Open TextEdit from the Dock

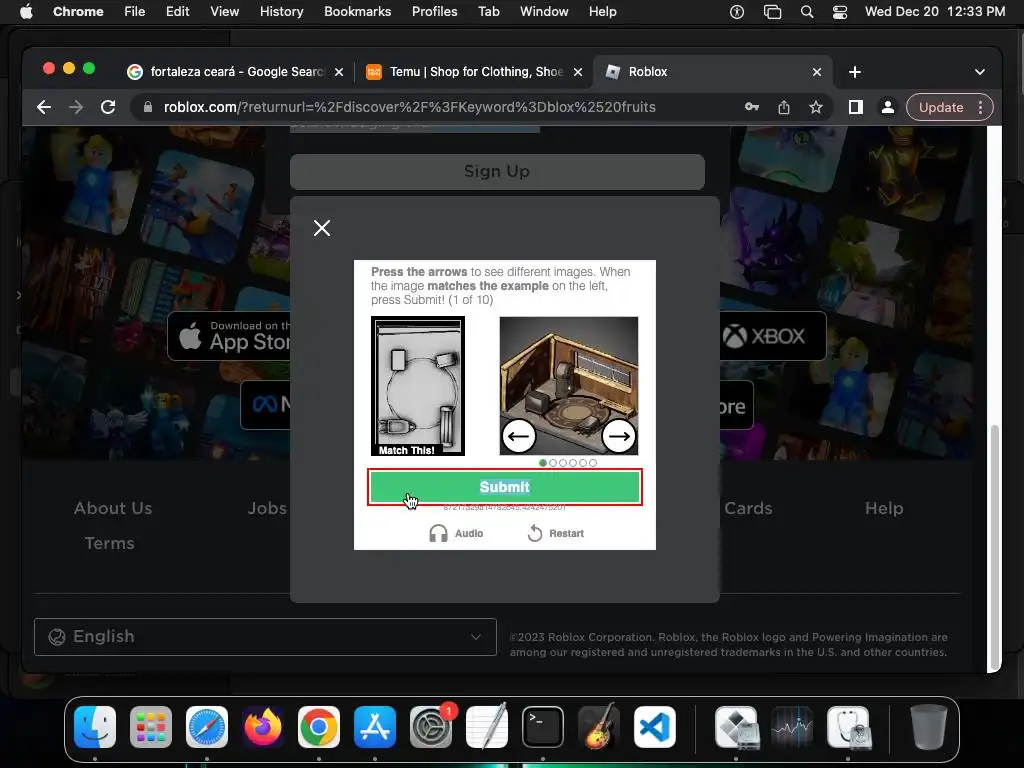[x=487, y=727]
